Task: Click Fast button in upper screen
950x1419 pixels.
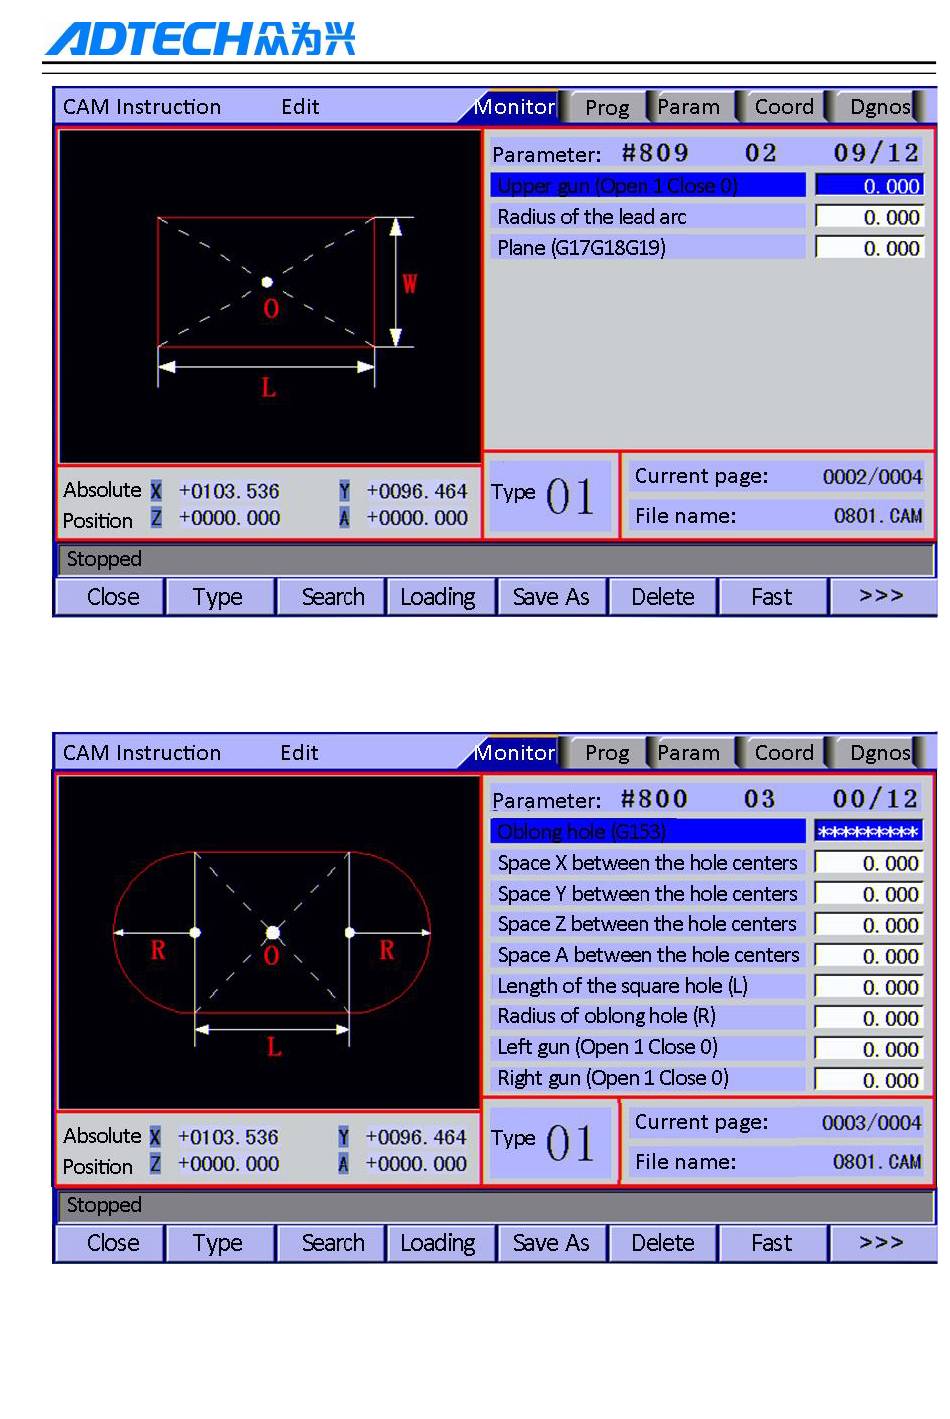Action: [772, 597]
